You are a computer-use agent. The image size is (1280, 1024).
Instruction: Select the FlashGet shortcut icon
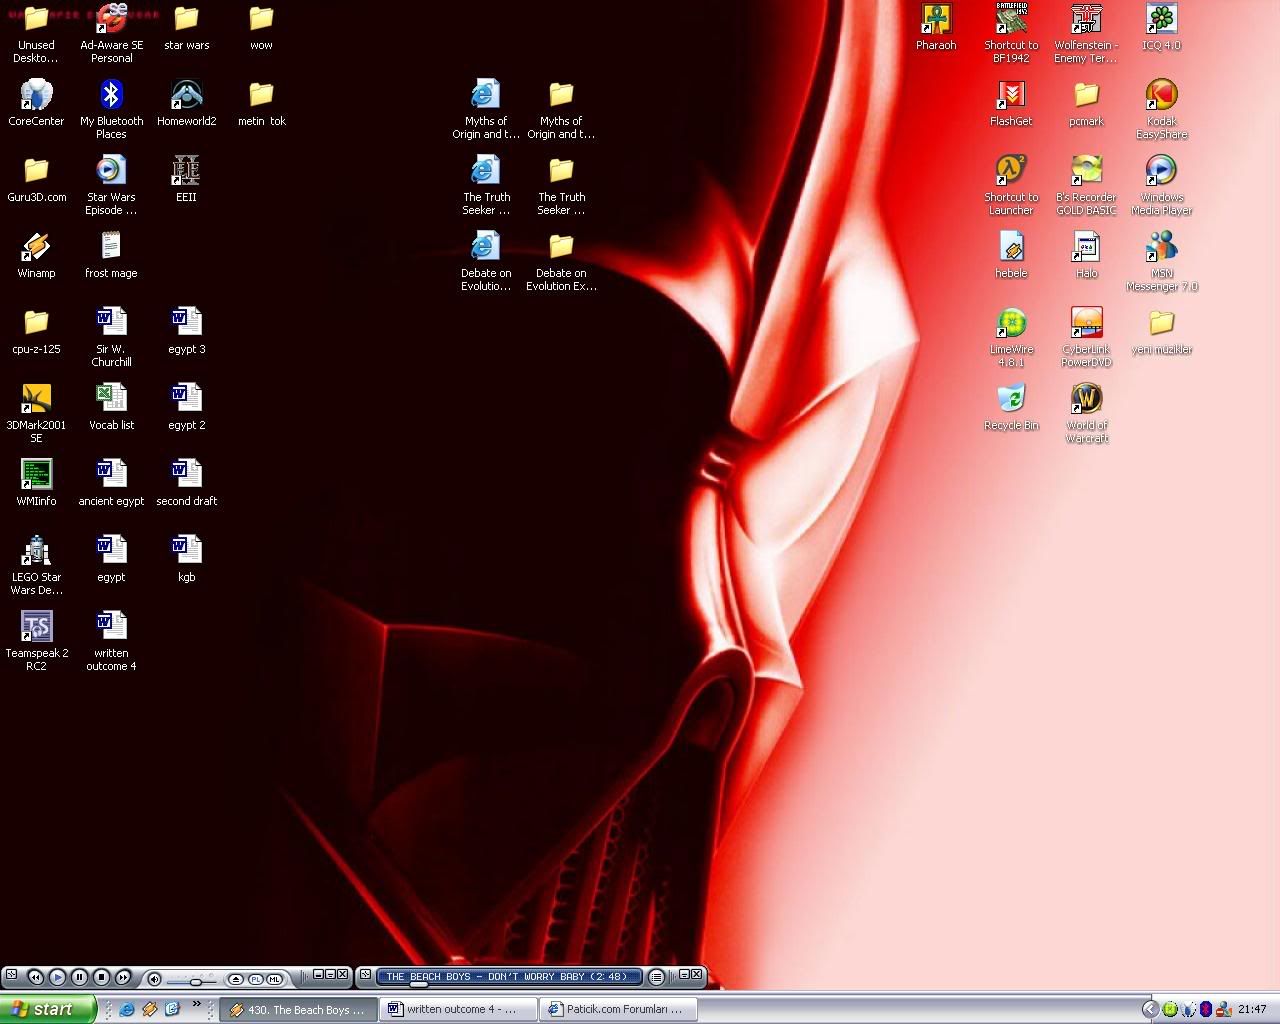click(x=1011, y=103)
